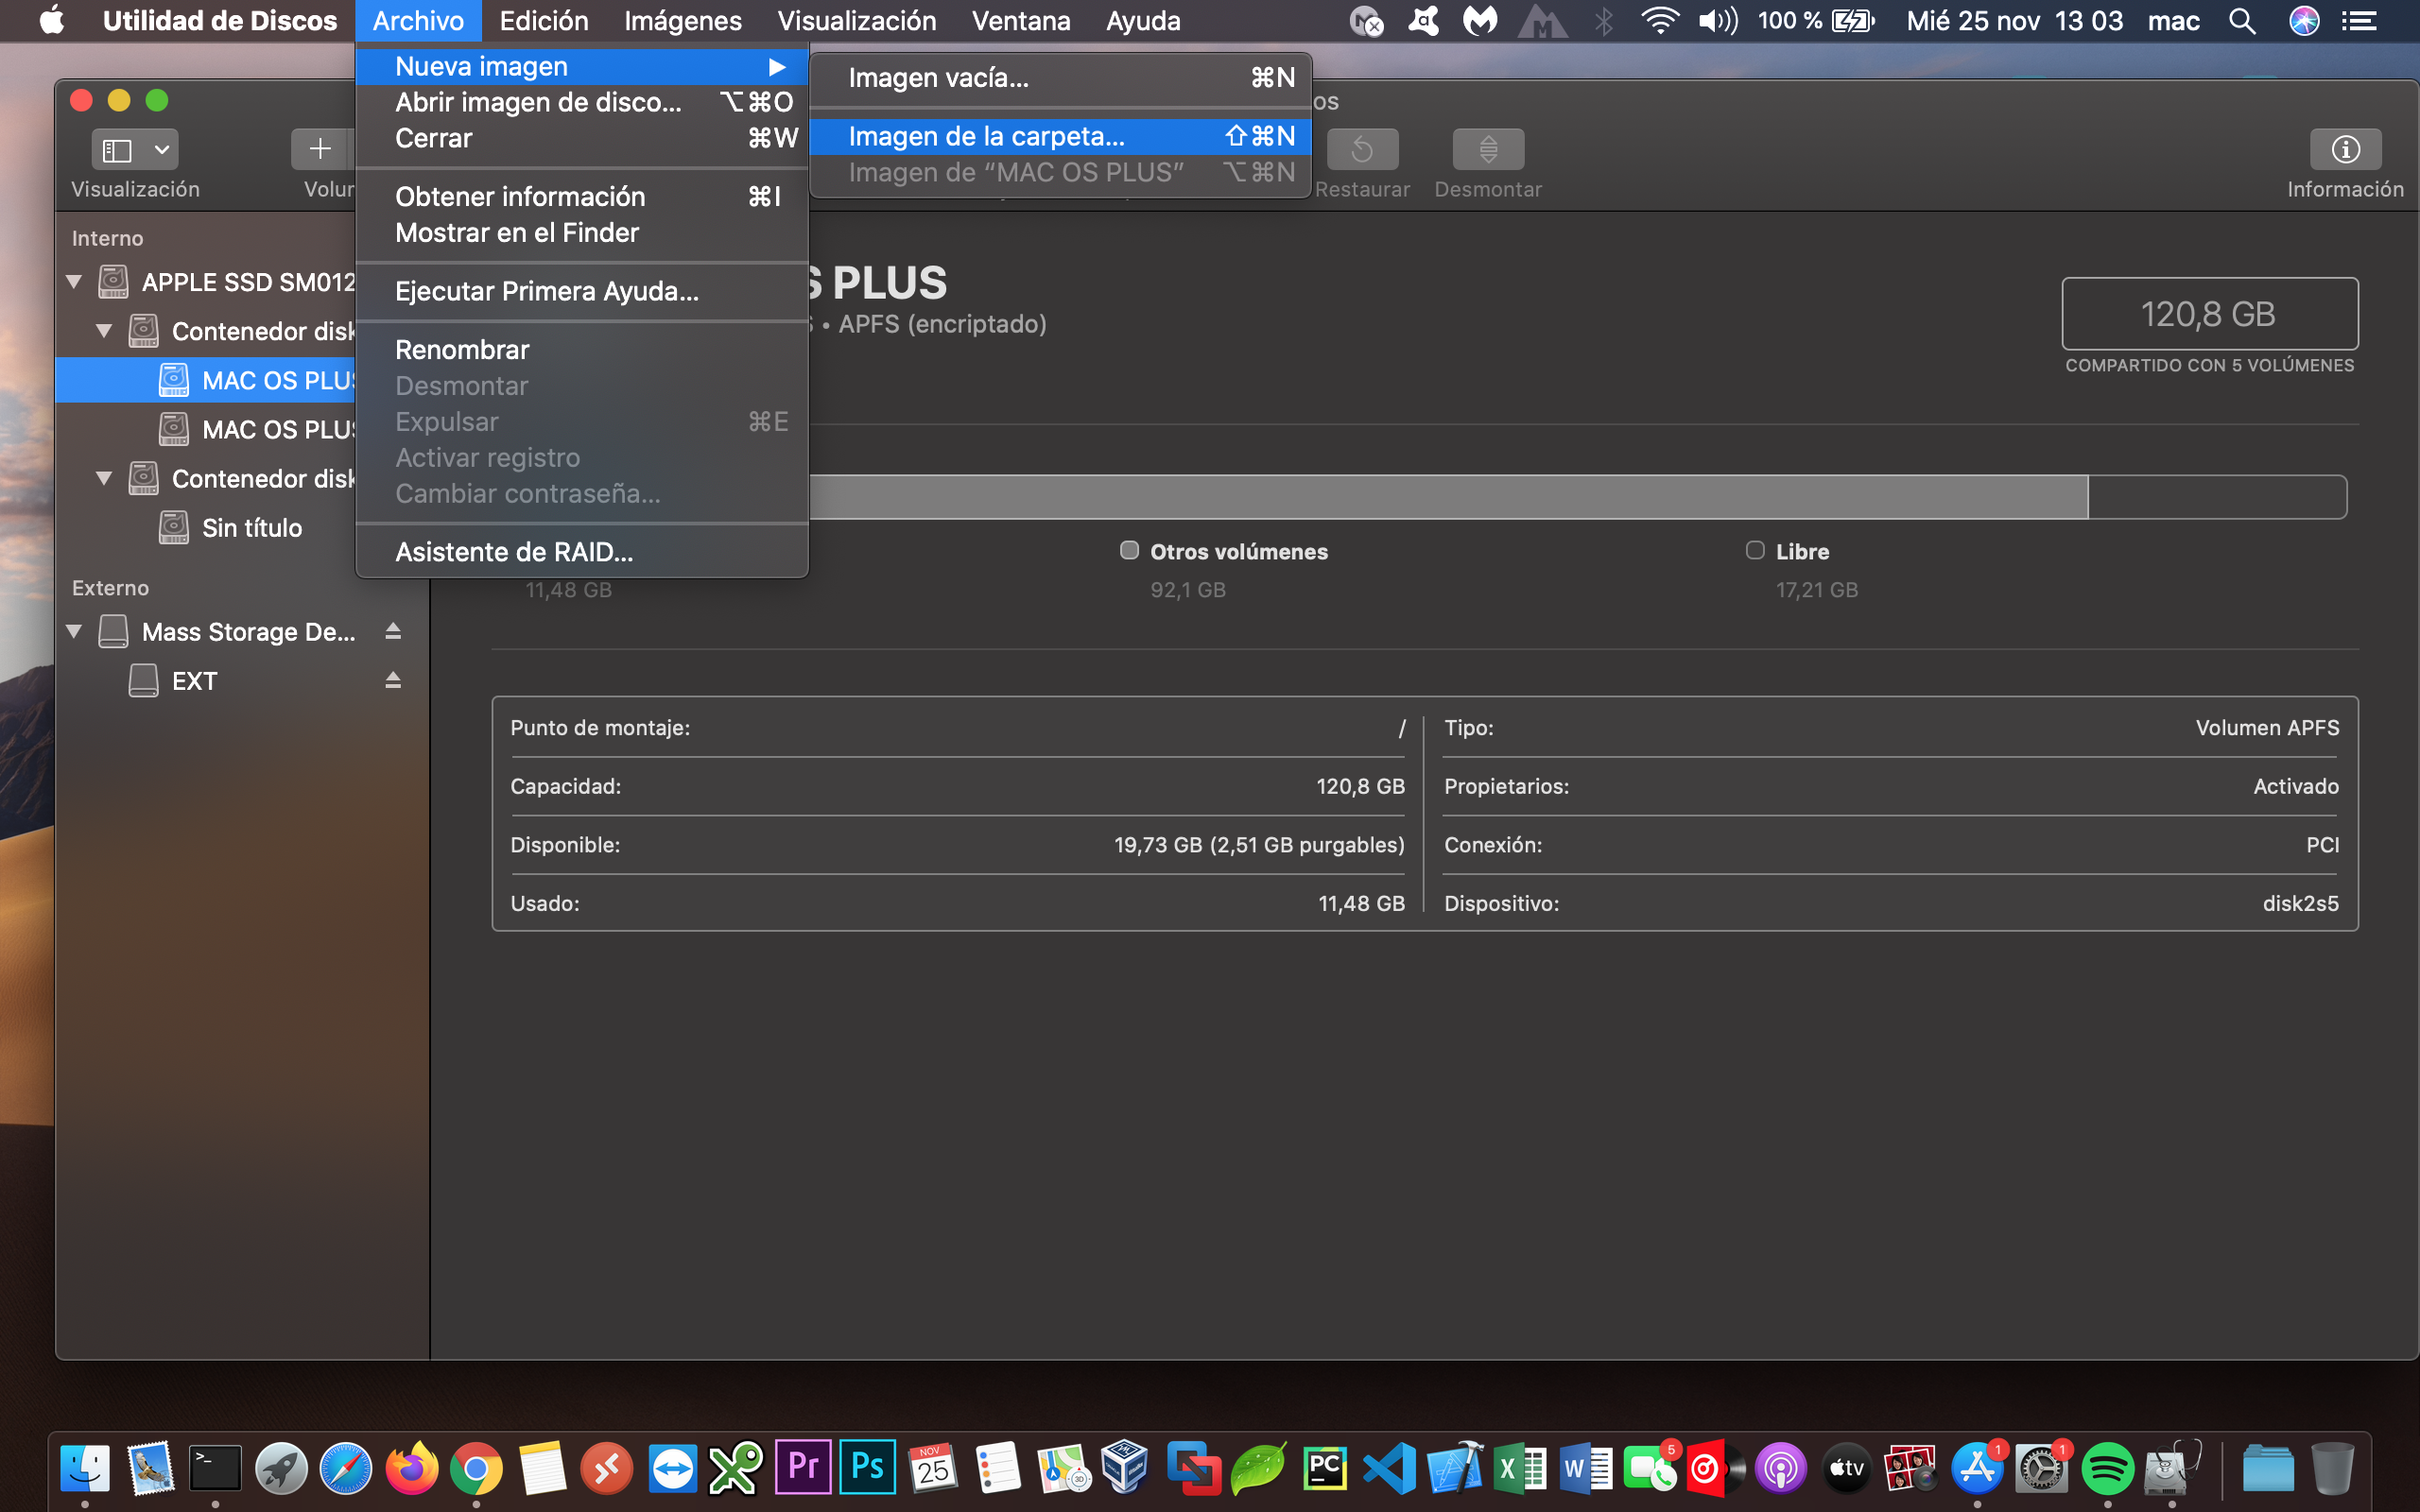This screenshot has height=1512, width=2420.
Task: Open the Imágenes menu in menu bar
Action: click(x=682, y=21)
